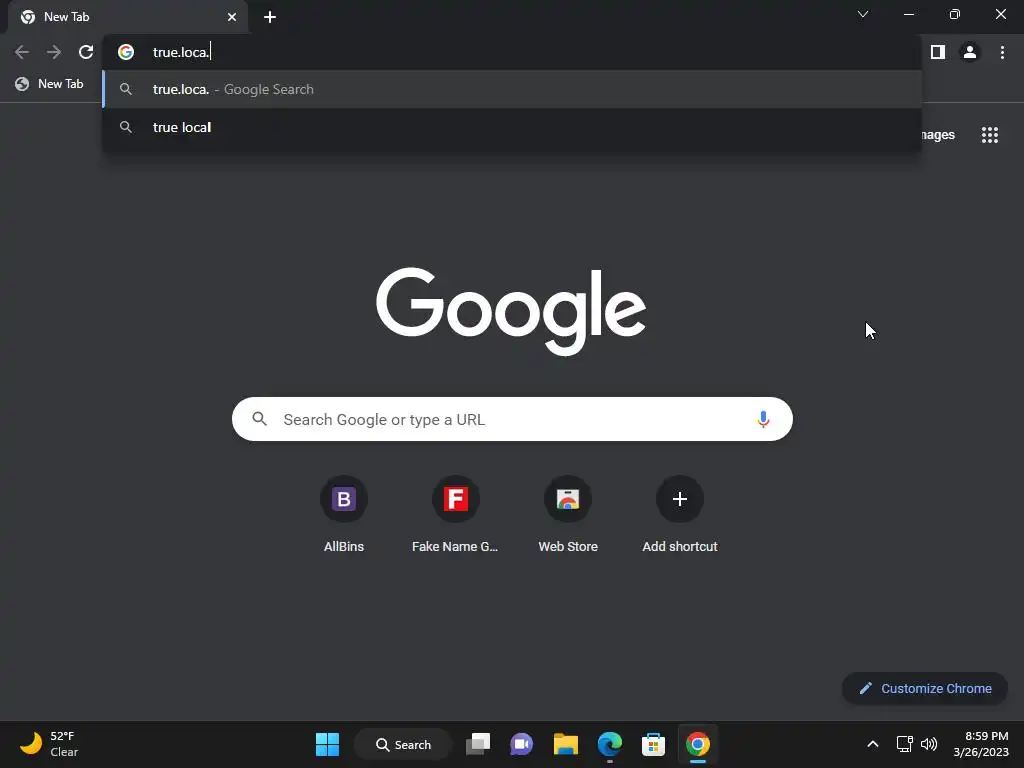Open network settings from the tray icon
The height and width of the screenshot is (768, 1024).
(x=904, y=744)
